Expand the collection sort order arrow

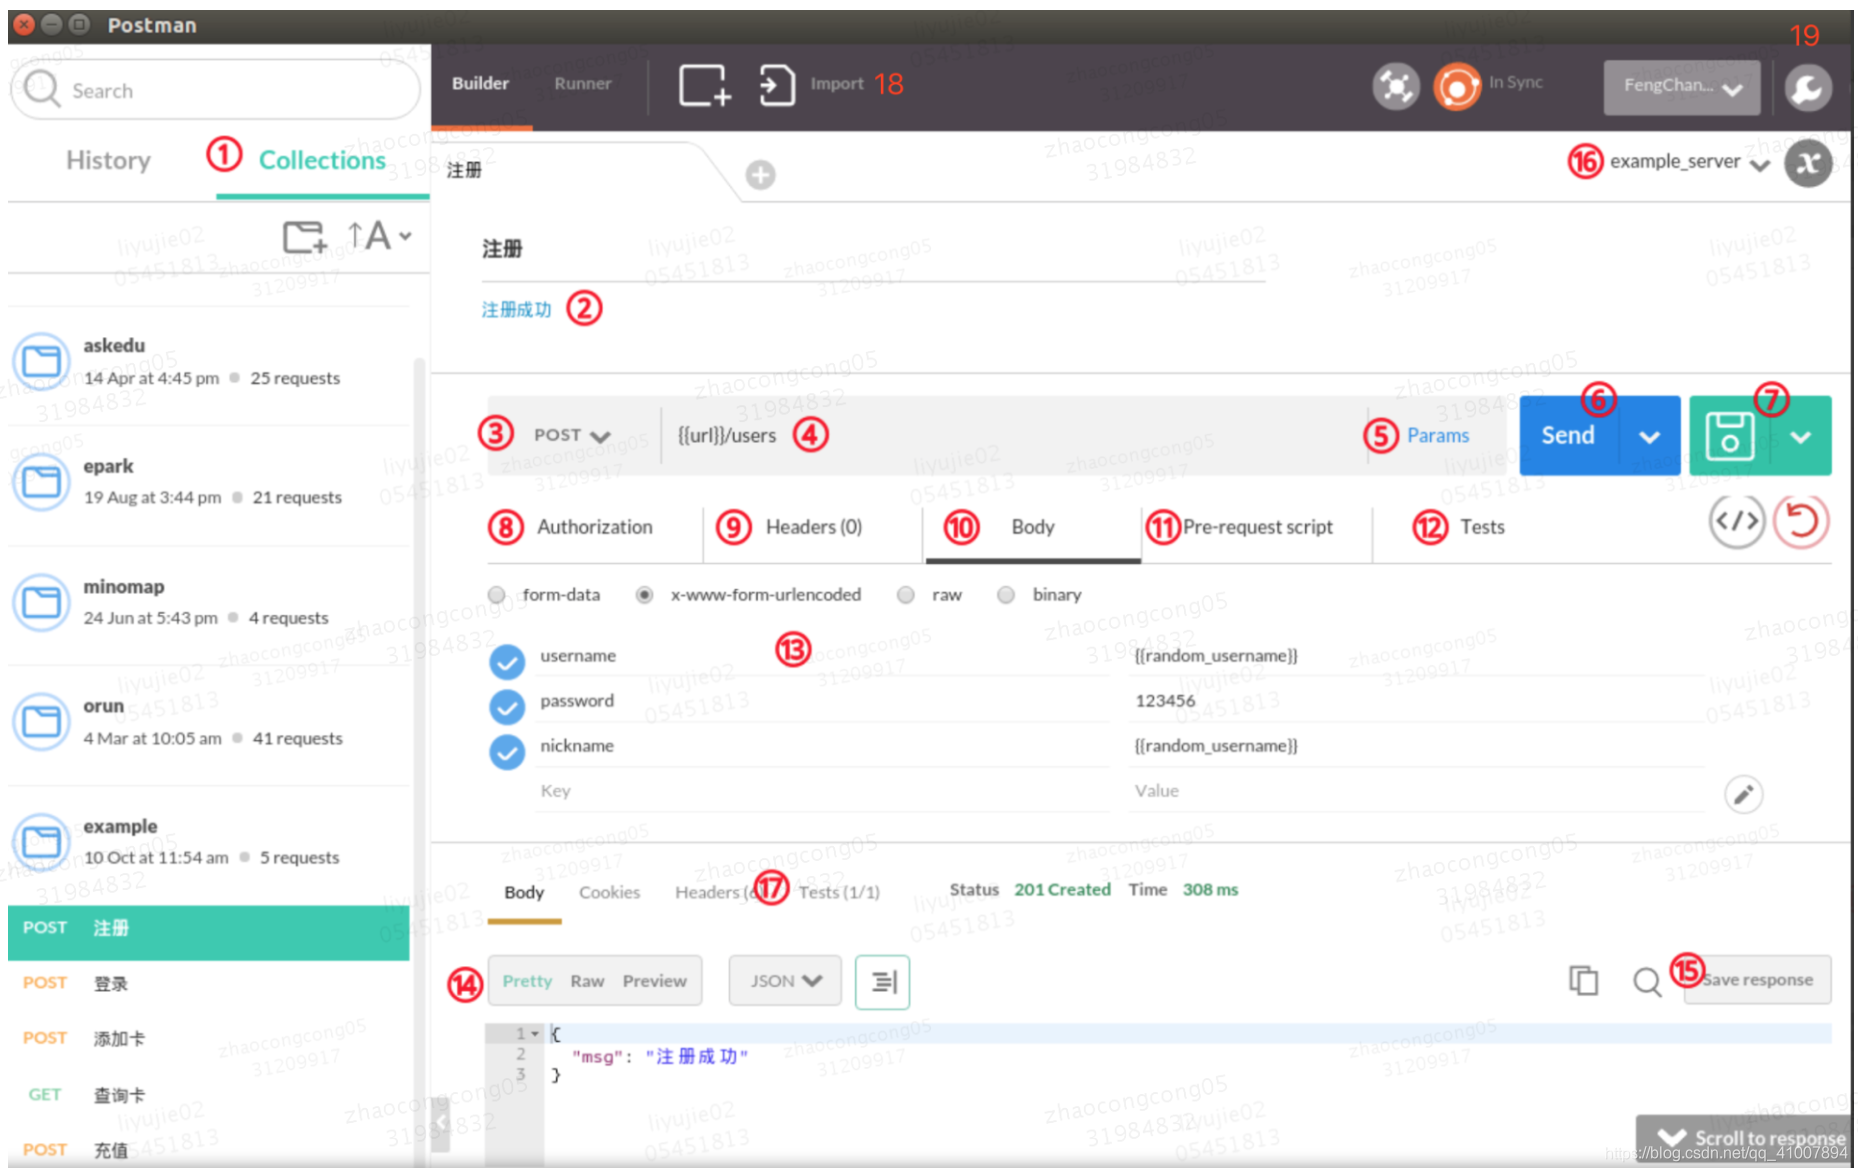(405, 237)
